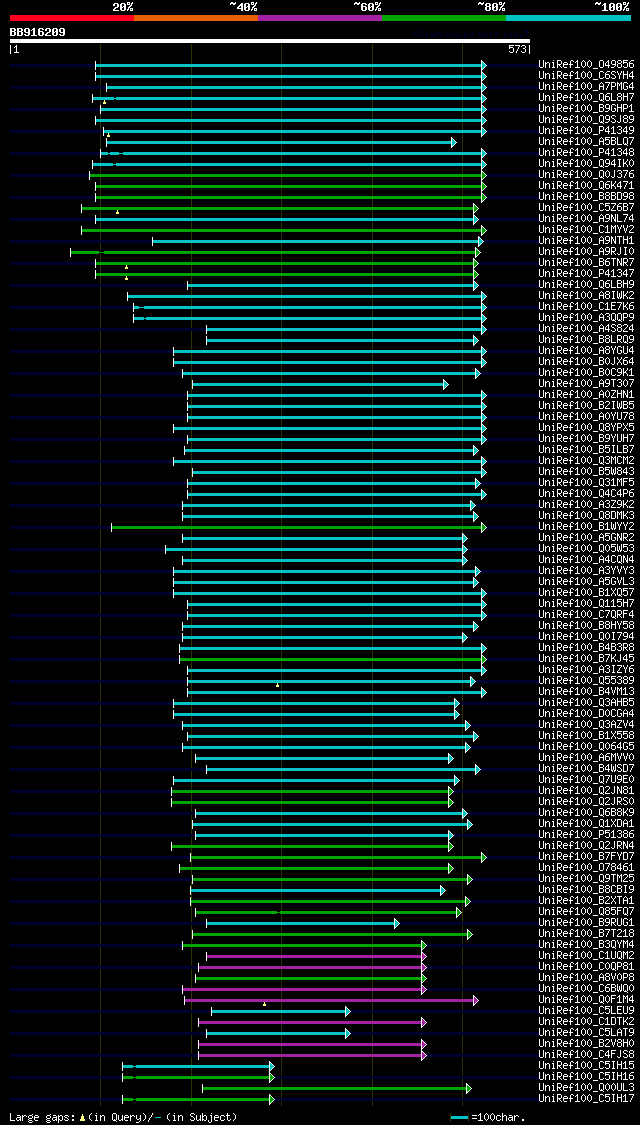Viewport: 640px width, 1125px height.
Task: Click the Large gaps legend text
Action: tap(123, 1118)
